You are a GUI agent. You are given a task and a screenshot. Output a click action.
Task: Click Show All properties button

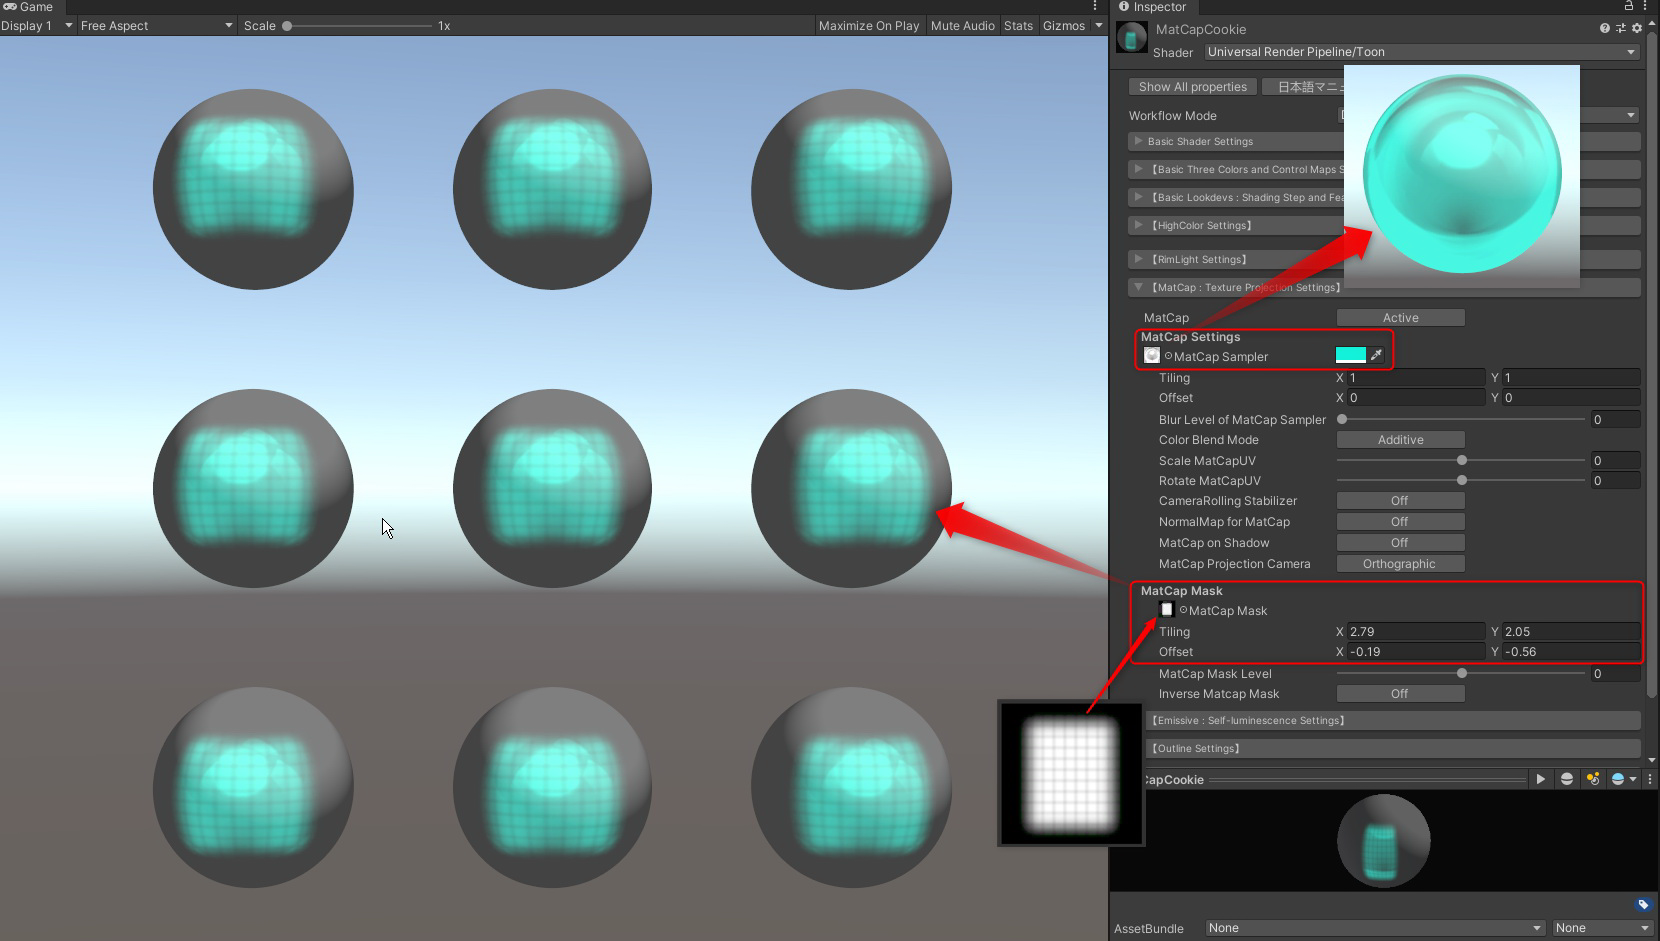[1192, 87]
